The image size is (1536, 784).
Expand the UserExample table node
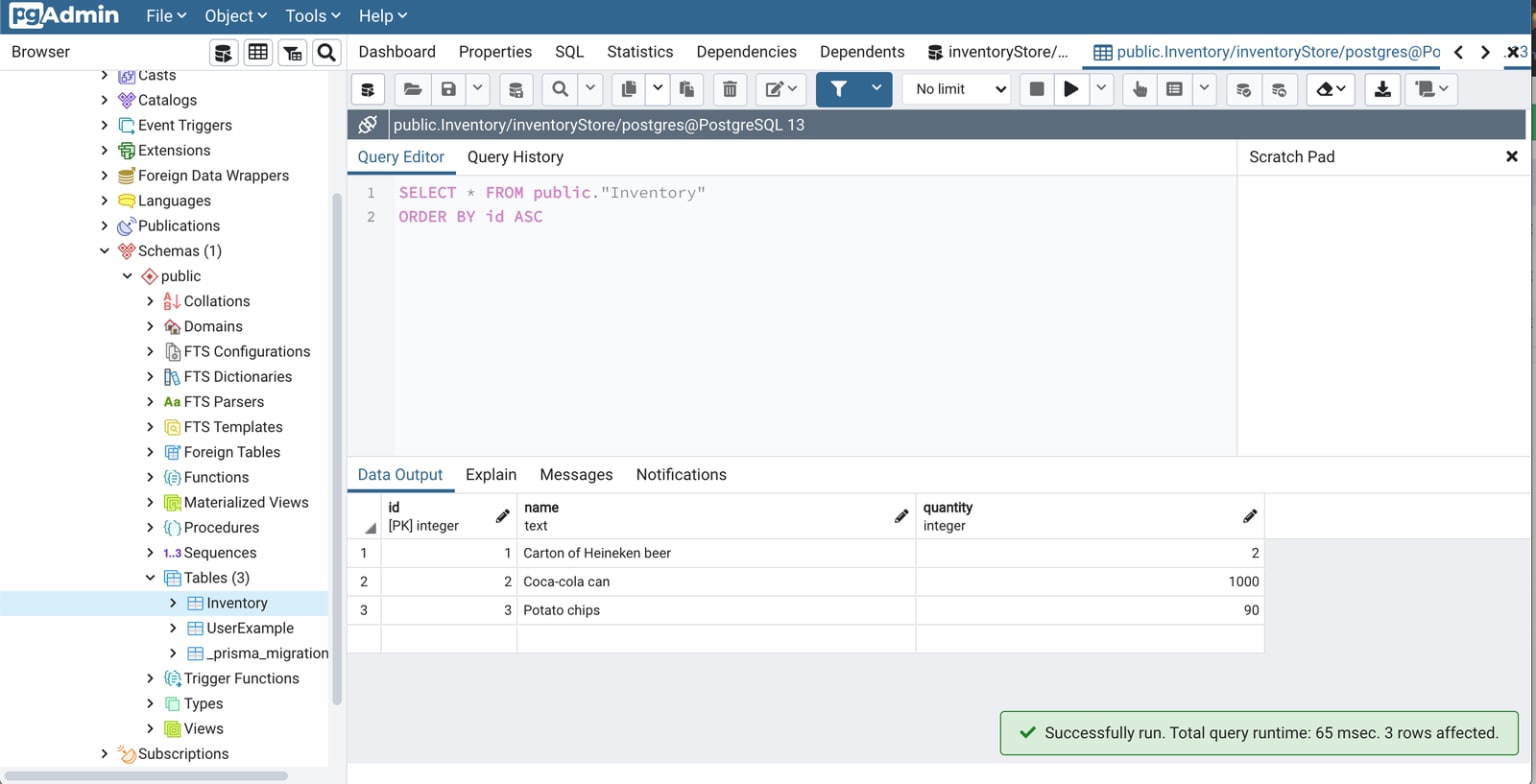pyautogui.click(x=173, y=628)
